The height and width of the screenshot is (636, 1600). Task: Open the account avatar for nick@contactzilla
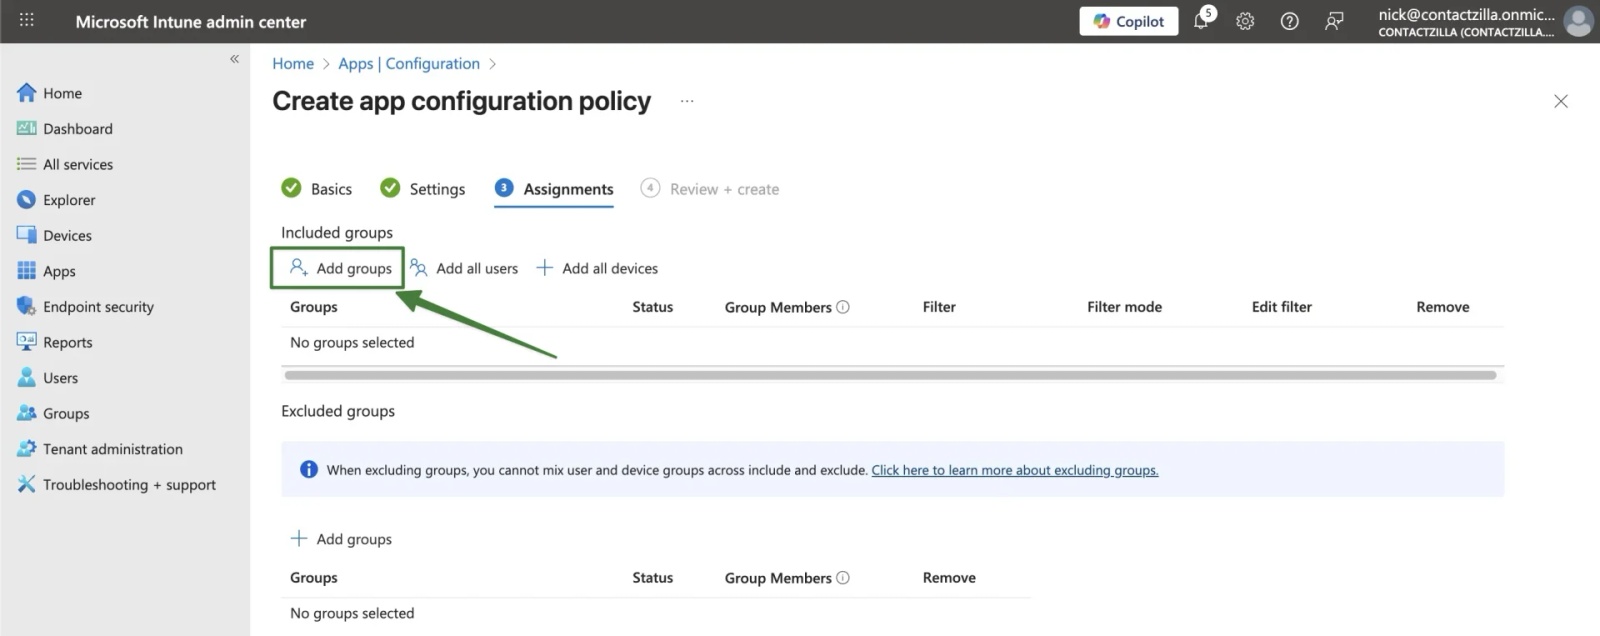(x=1579, y=21)
